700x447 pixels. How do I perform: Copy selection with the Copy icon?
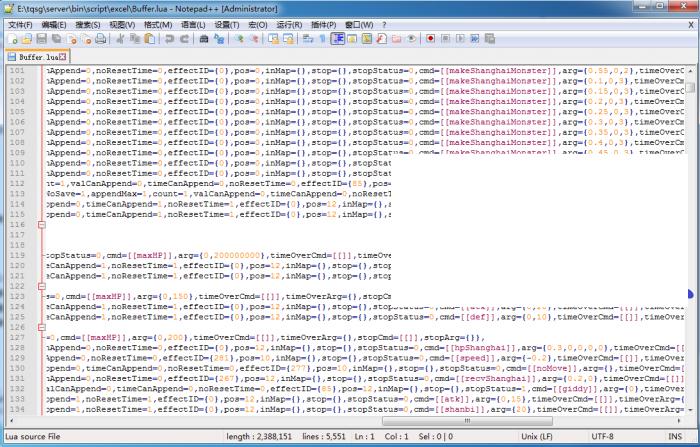coord(135,39)
